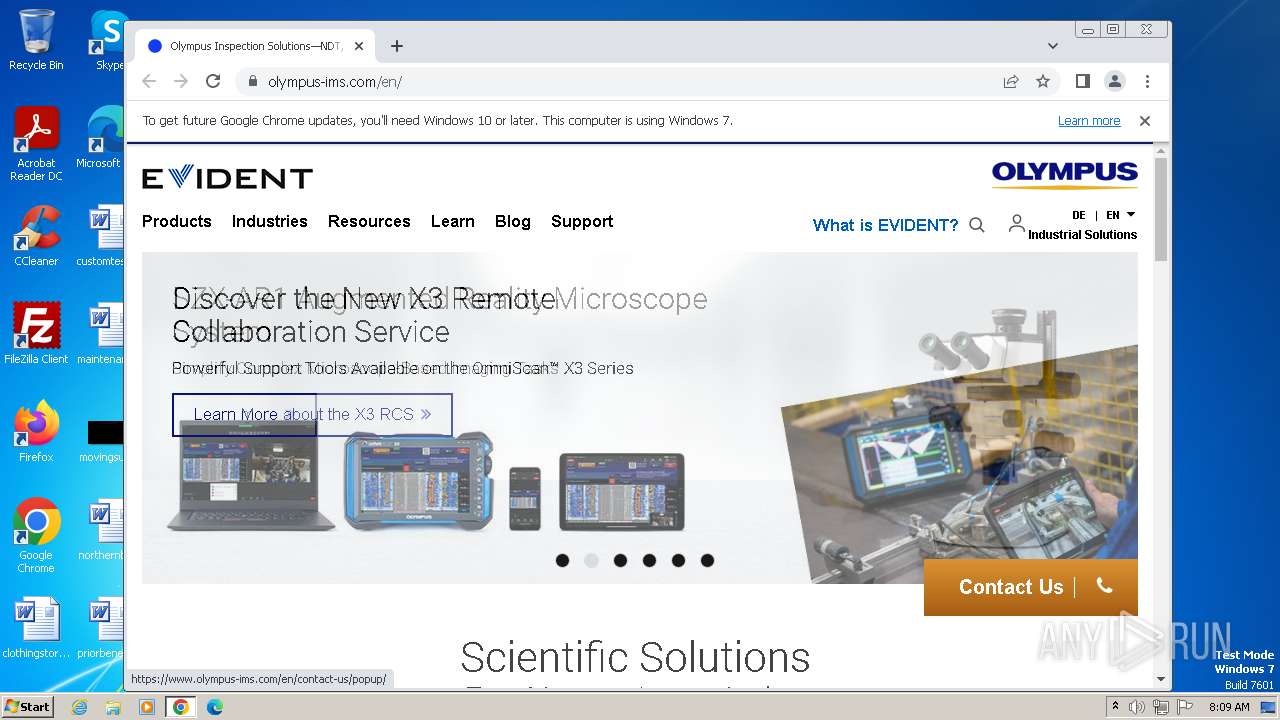Open the Learn menu
This screenshot has height=720, width=1280.
coord(453,221)
